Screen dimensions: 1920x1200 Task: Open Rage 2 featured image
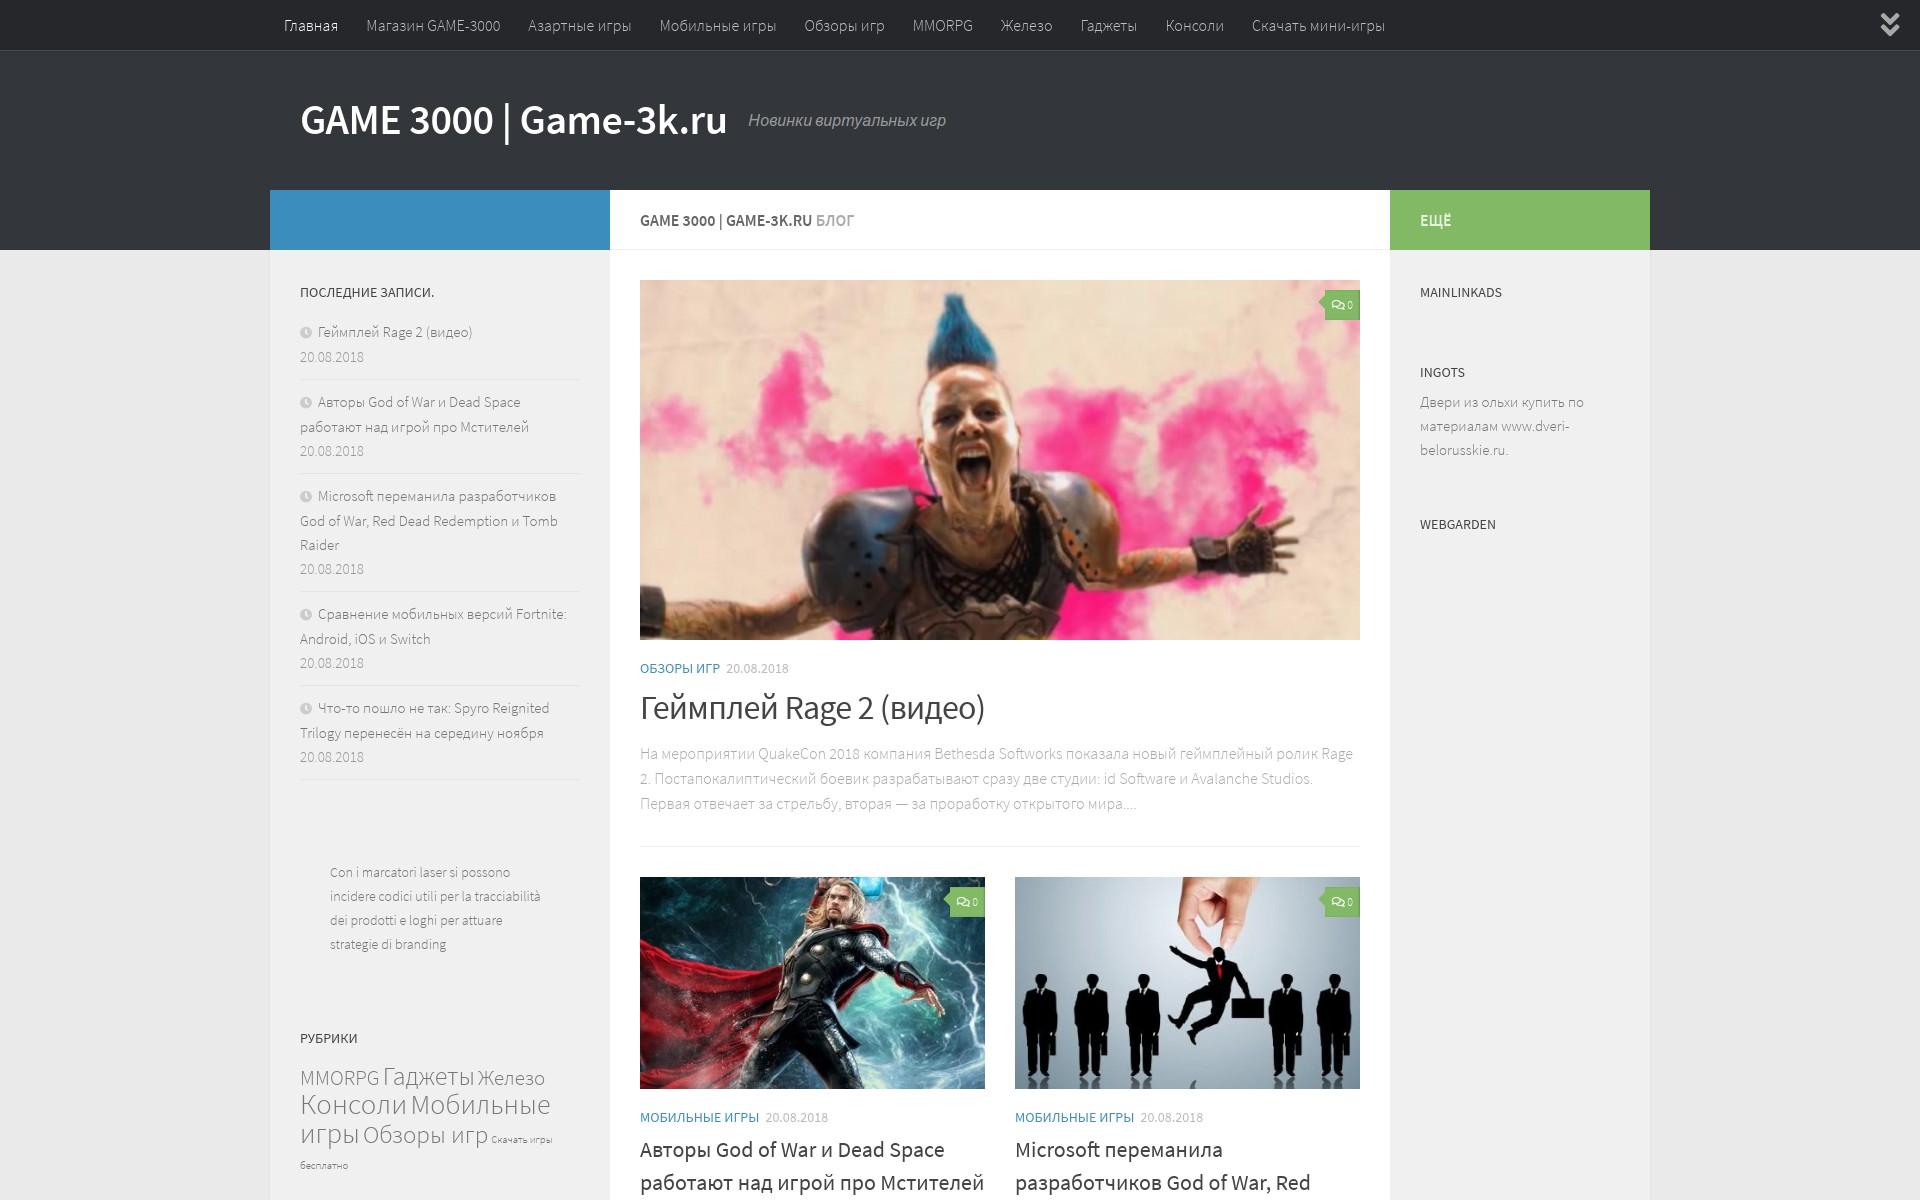pyautogui.click(x=999, y=460)
